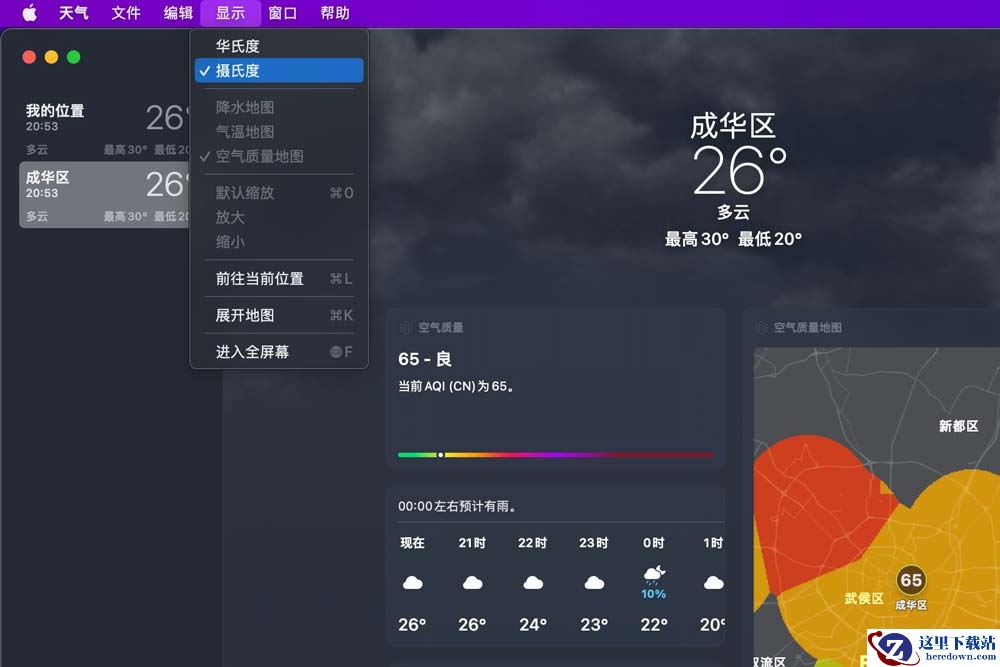Open the Apple menu
This screenshot has height=667, width=1000.
(x=29, y=13)
